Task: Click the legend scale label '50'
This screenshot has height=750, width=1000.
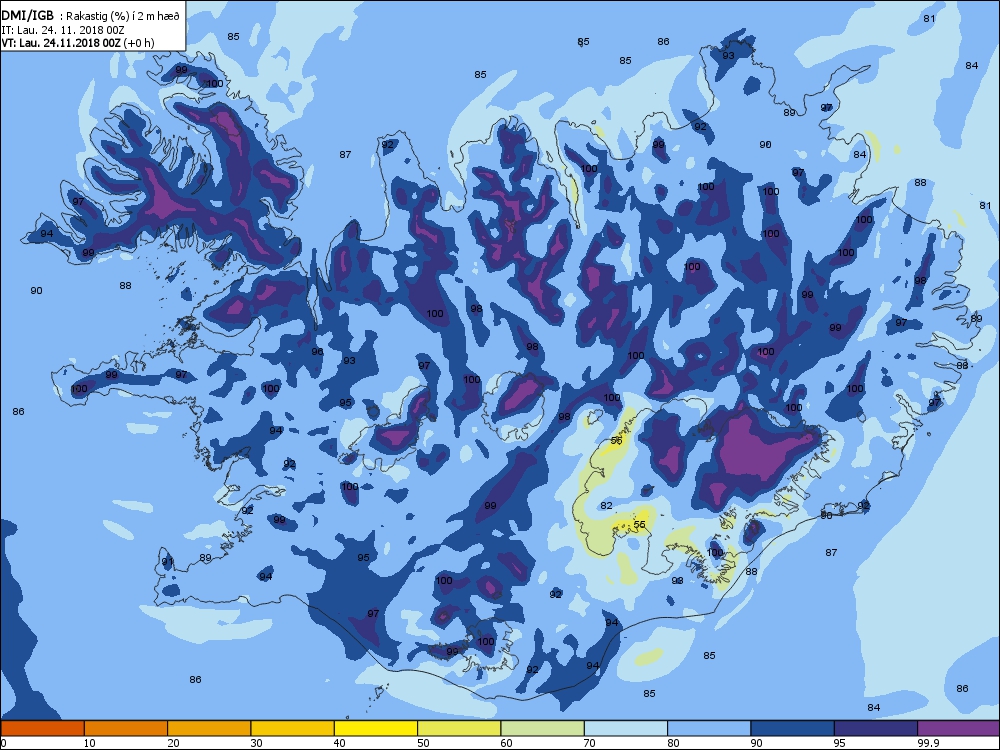Action: (423, 743)
